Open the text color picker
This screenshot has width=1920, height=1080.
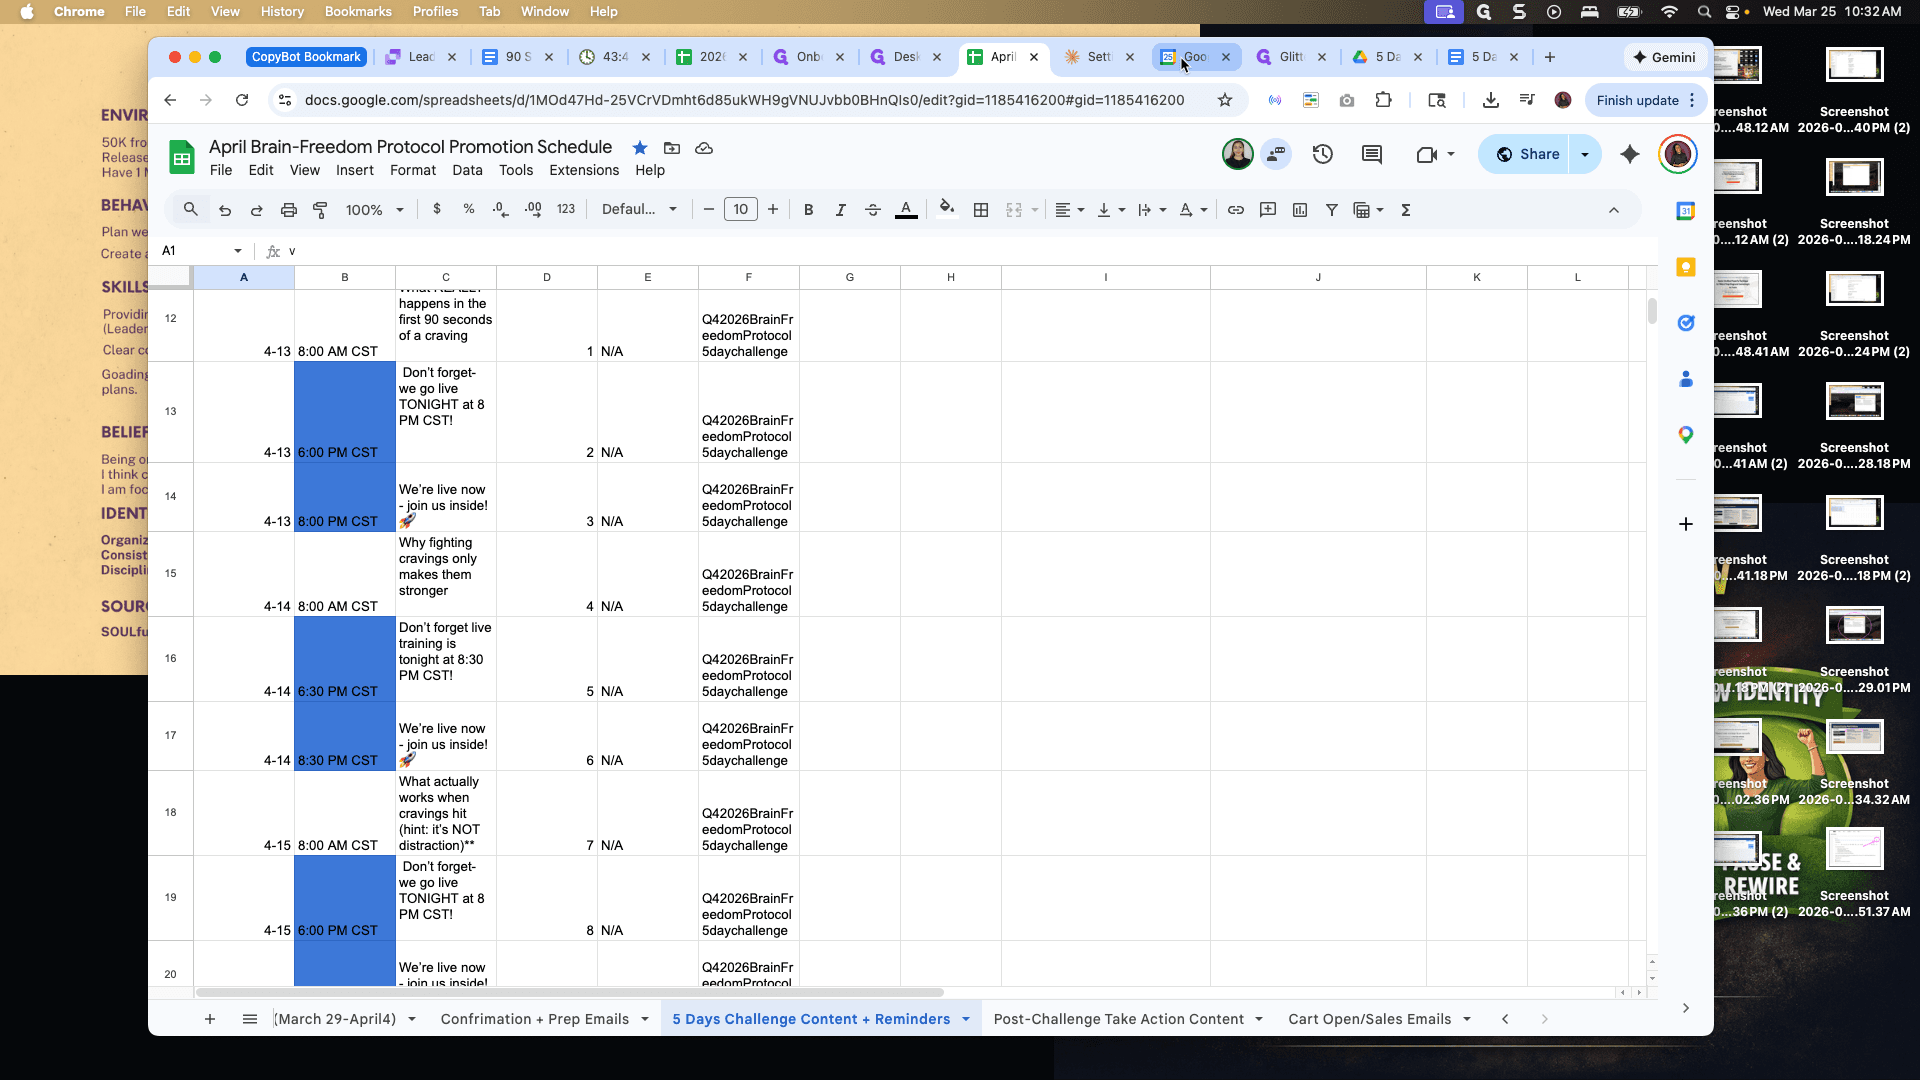906,210
